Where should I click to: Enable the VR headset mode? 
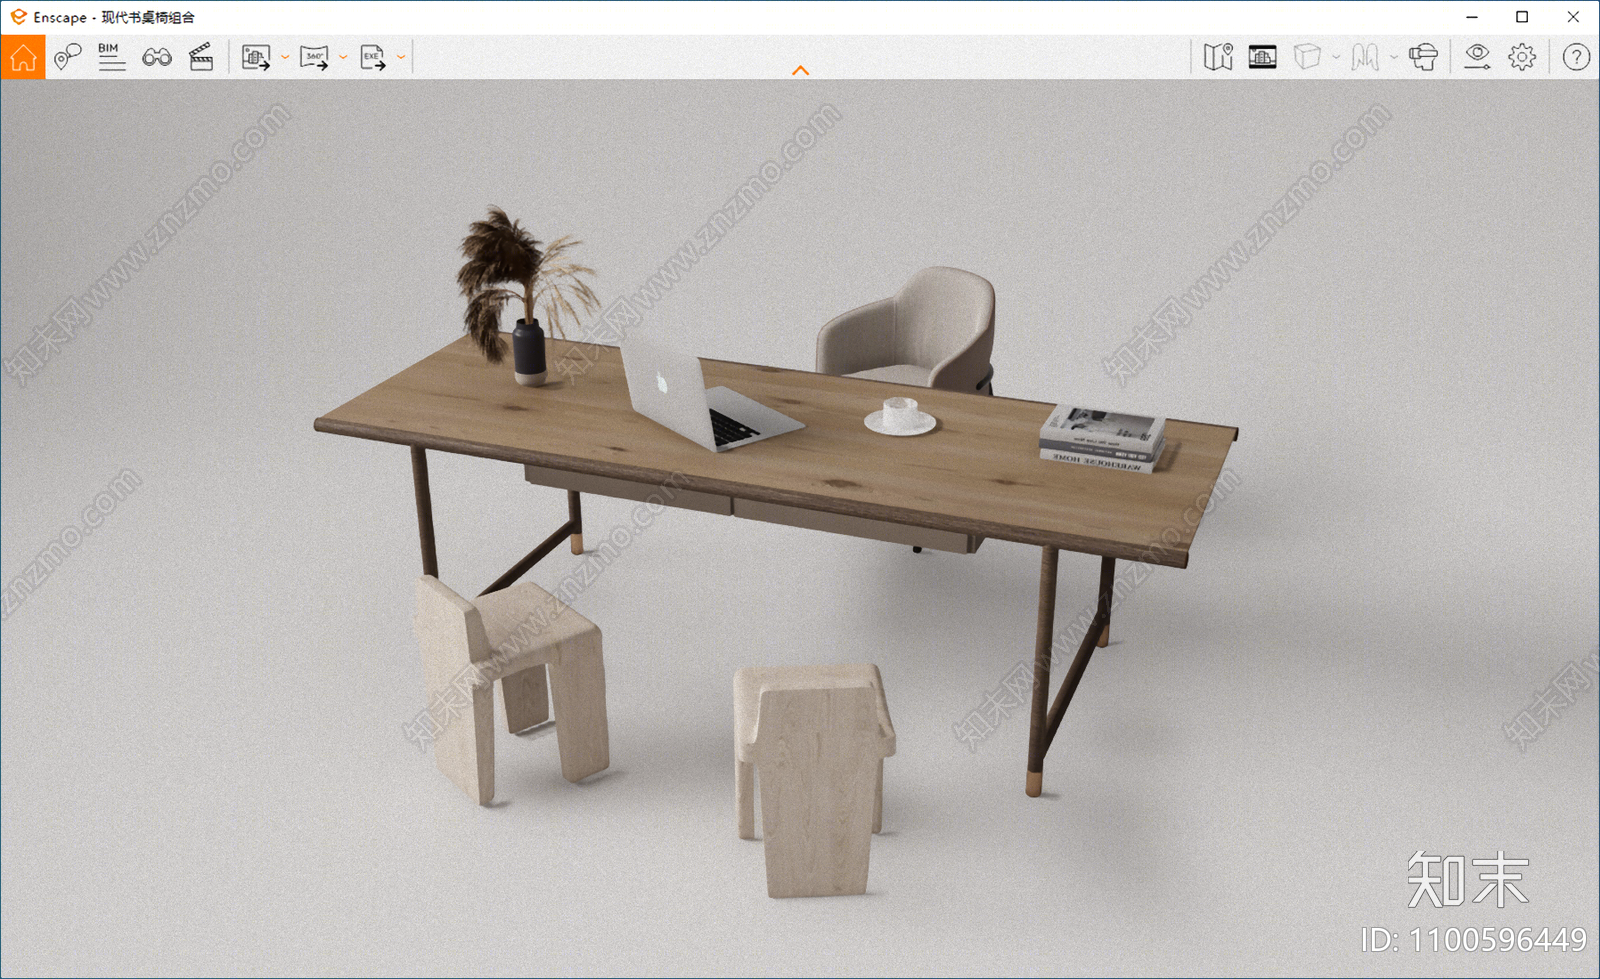[1423, 57]
